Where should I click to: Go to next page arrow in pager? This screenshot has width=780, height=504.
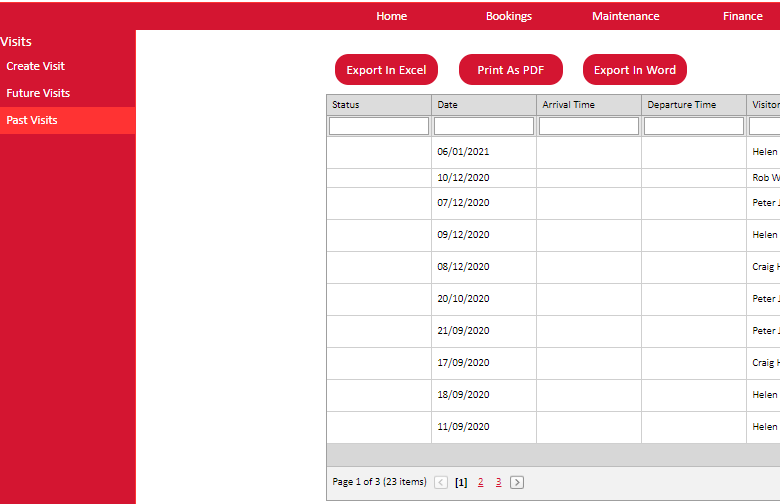click(517, 482)
